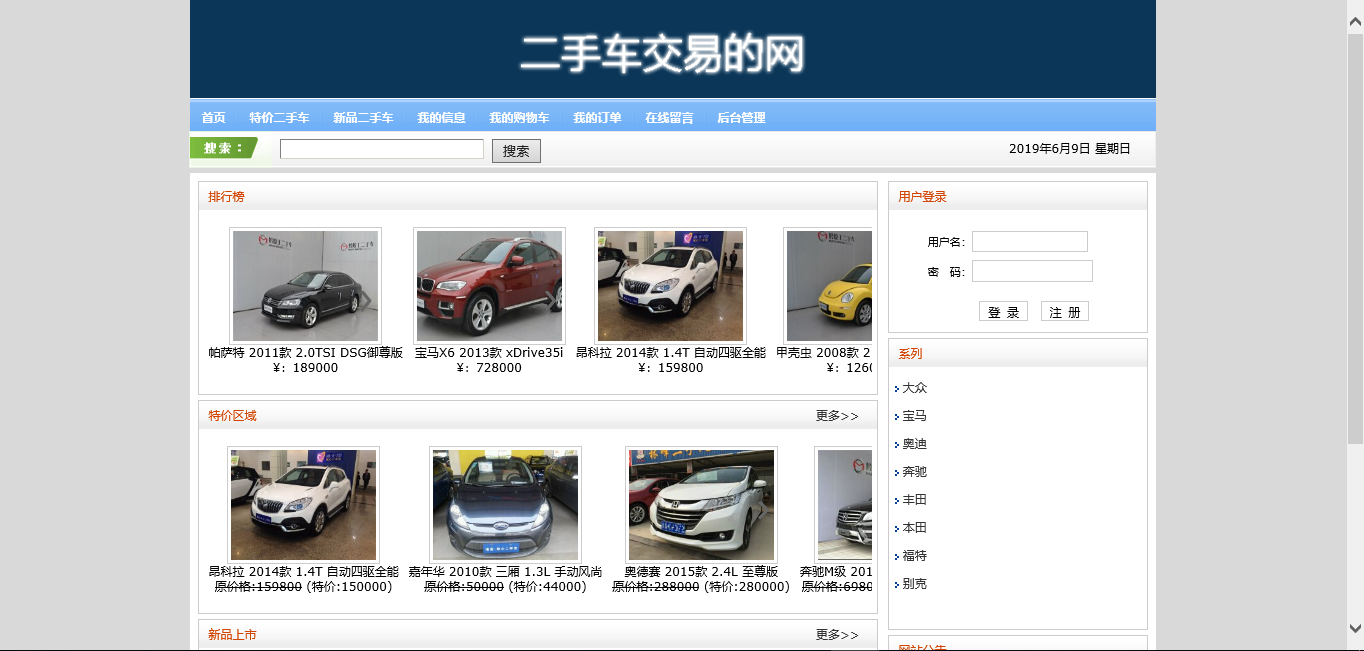
Task: Open the 大众 series link
Action: pyautogui.click(x=914, y=388)
